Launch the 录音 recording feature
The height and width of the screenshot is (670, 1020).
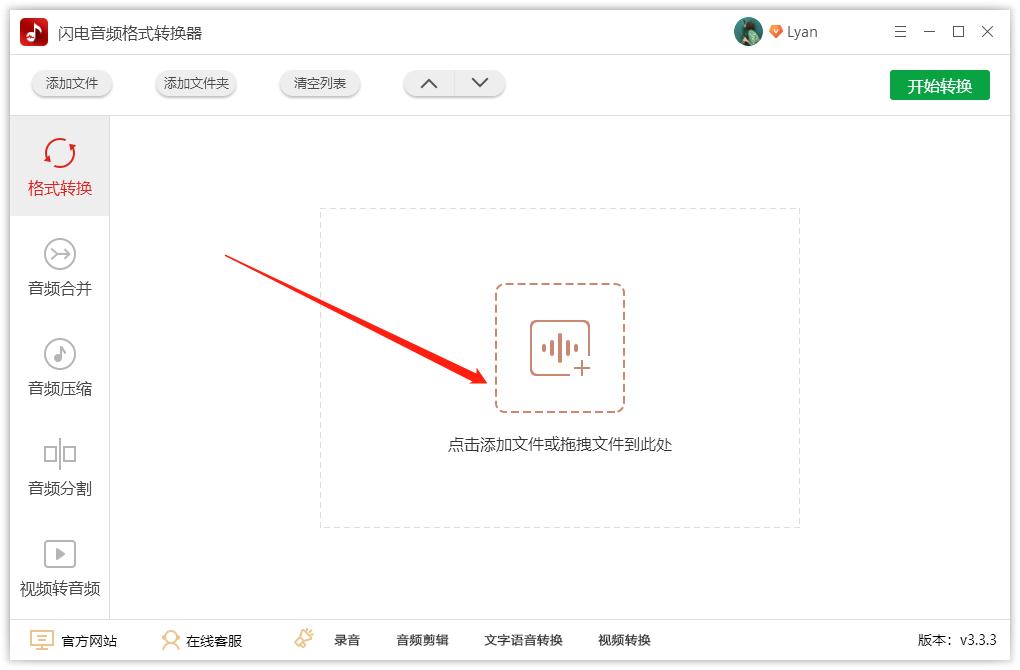click(x=347, y=640)
